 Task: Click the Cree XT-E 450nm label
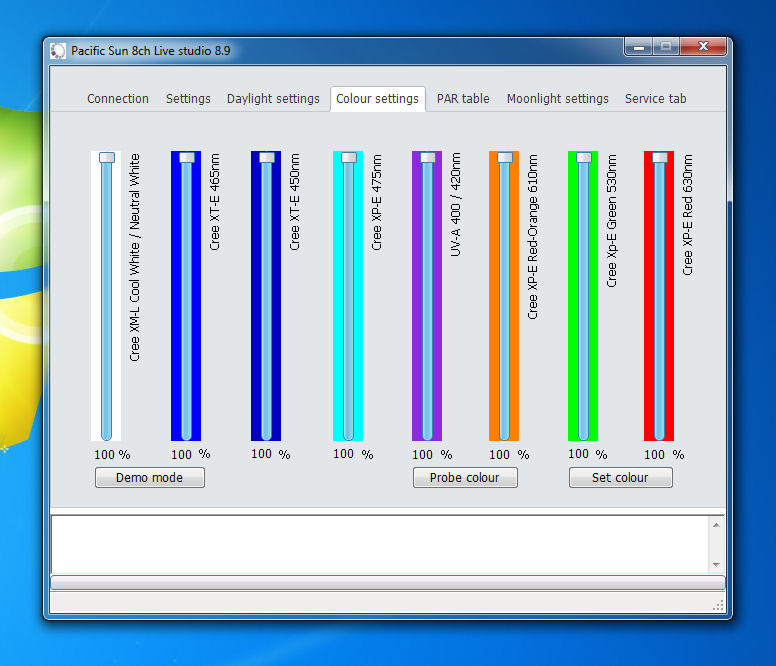(295, 202)
